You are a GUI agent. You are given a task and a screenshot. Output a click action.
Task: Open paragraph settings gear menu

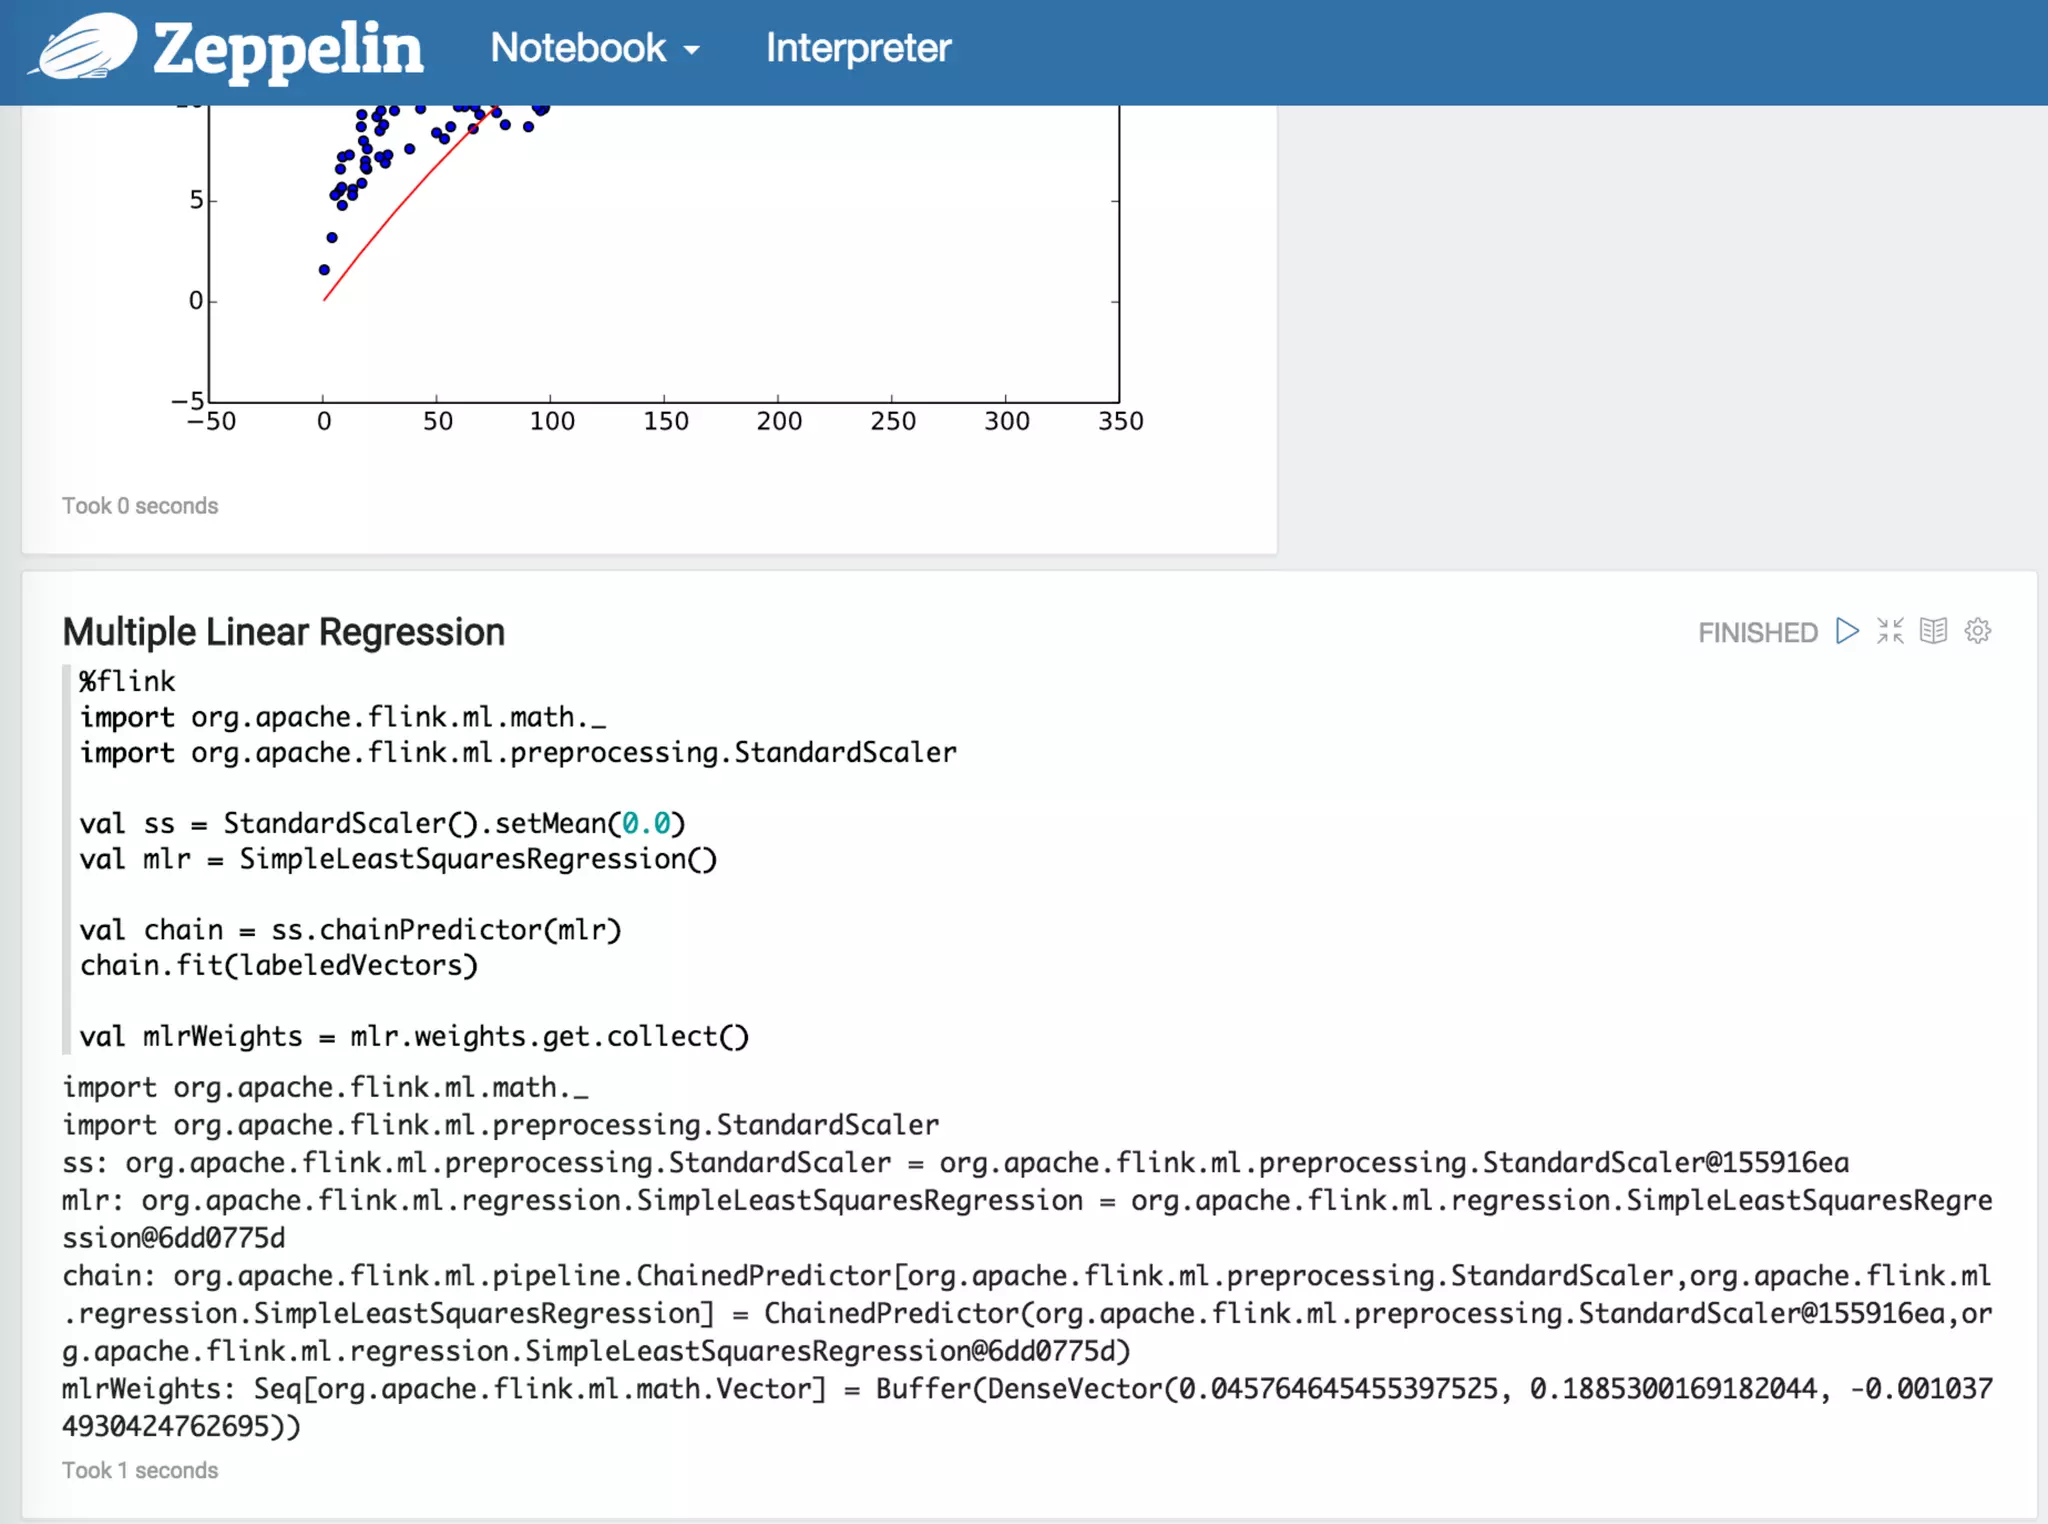1977,631
